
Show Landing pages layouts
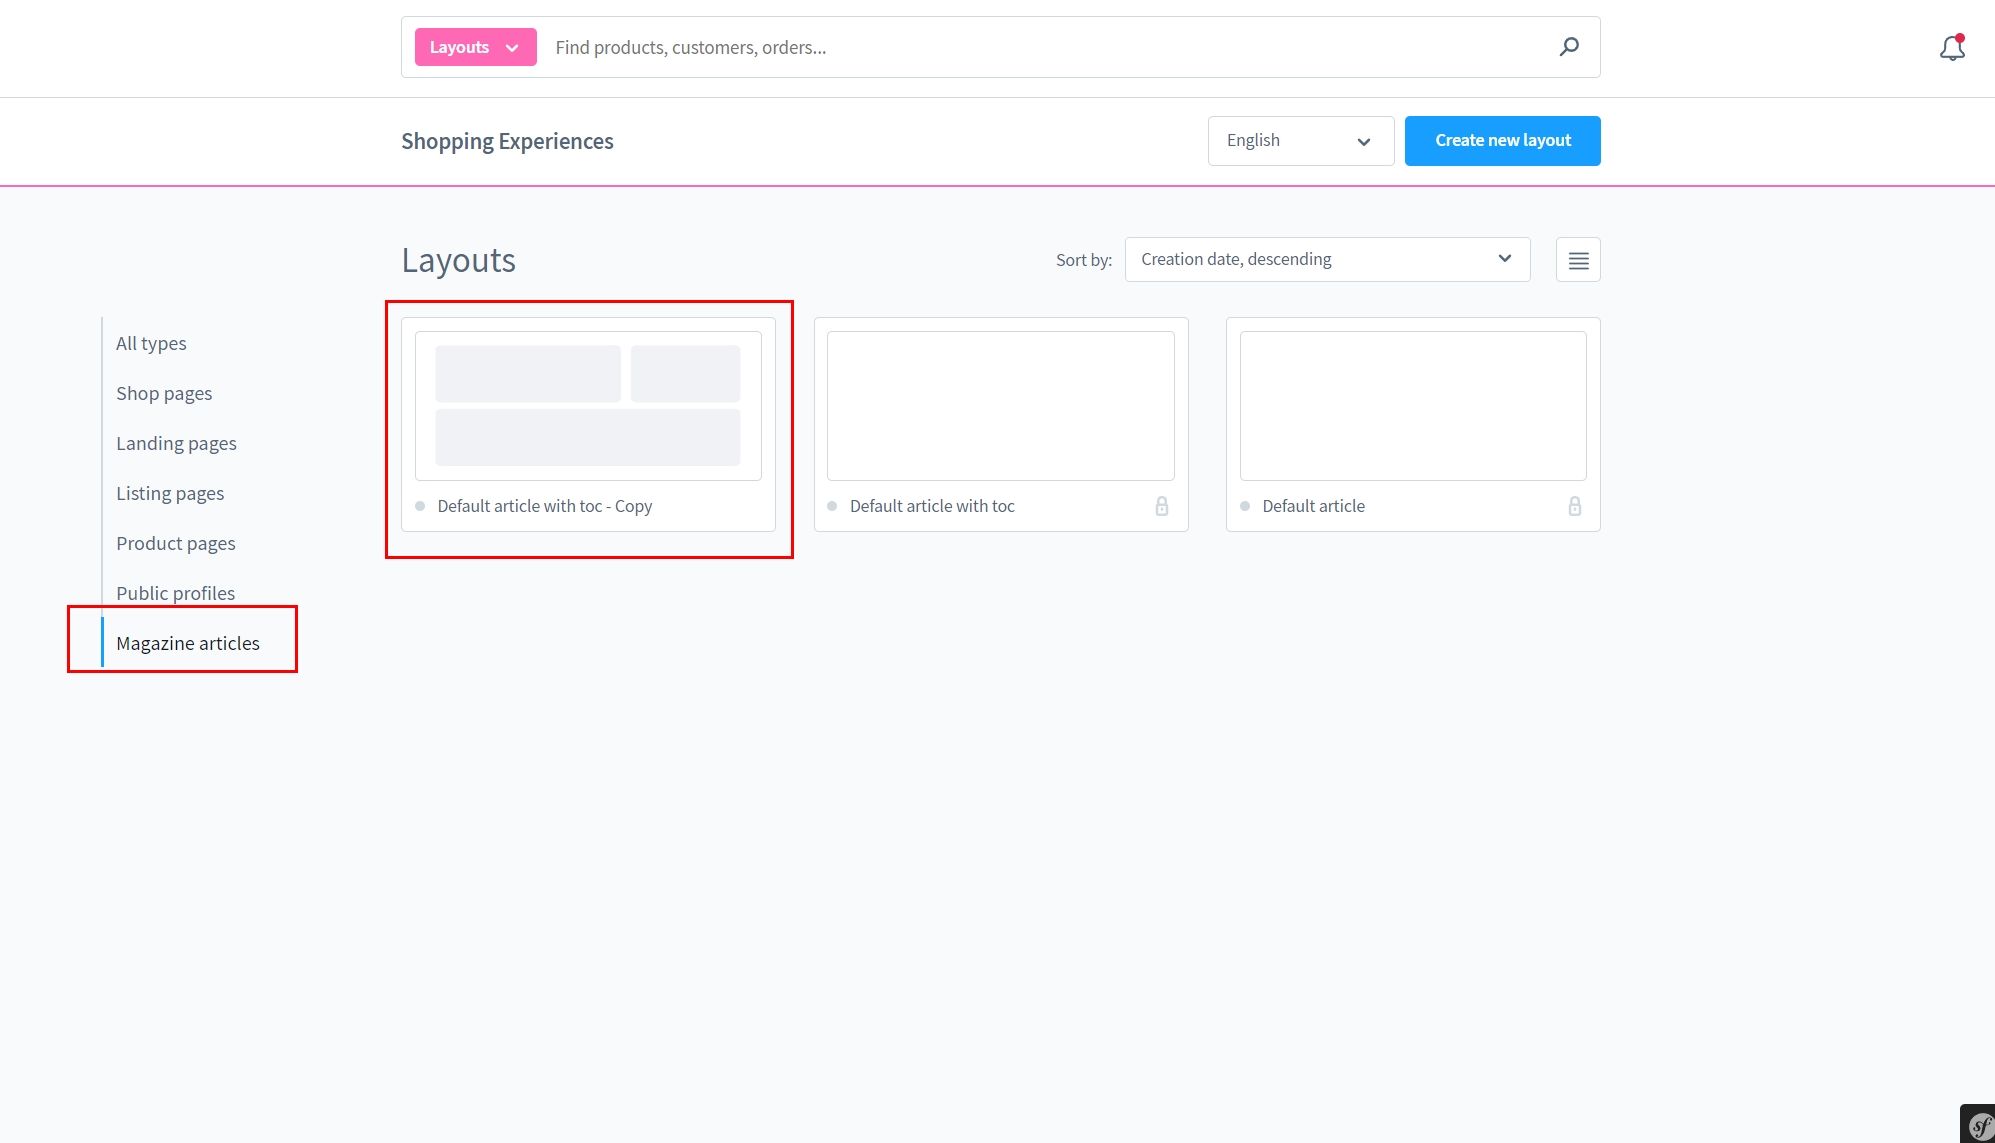tap(176, 443)
